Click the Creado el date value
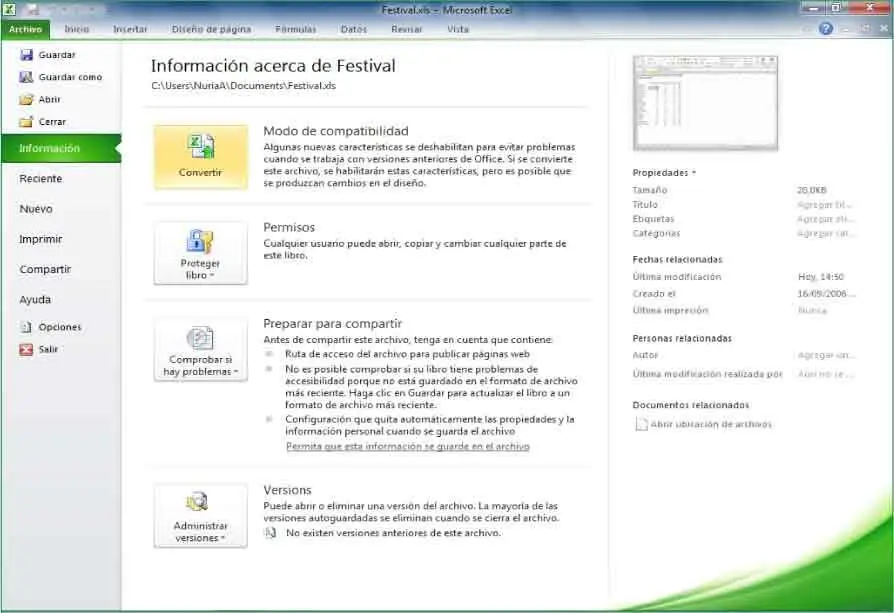Screen dimensions: 894x613 pos(826,294)
